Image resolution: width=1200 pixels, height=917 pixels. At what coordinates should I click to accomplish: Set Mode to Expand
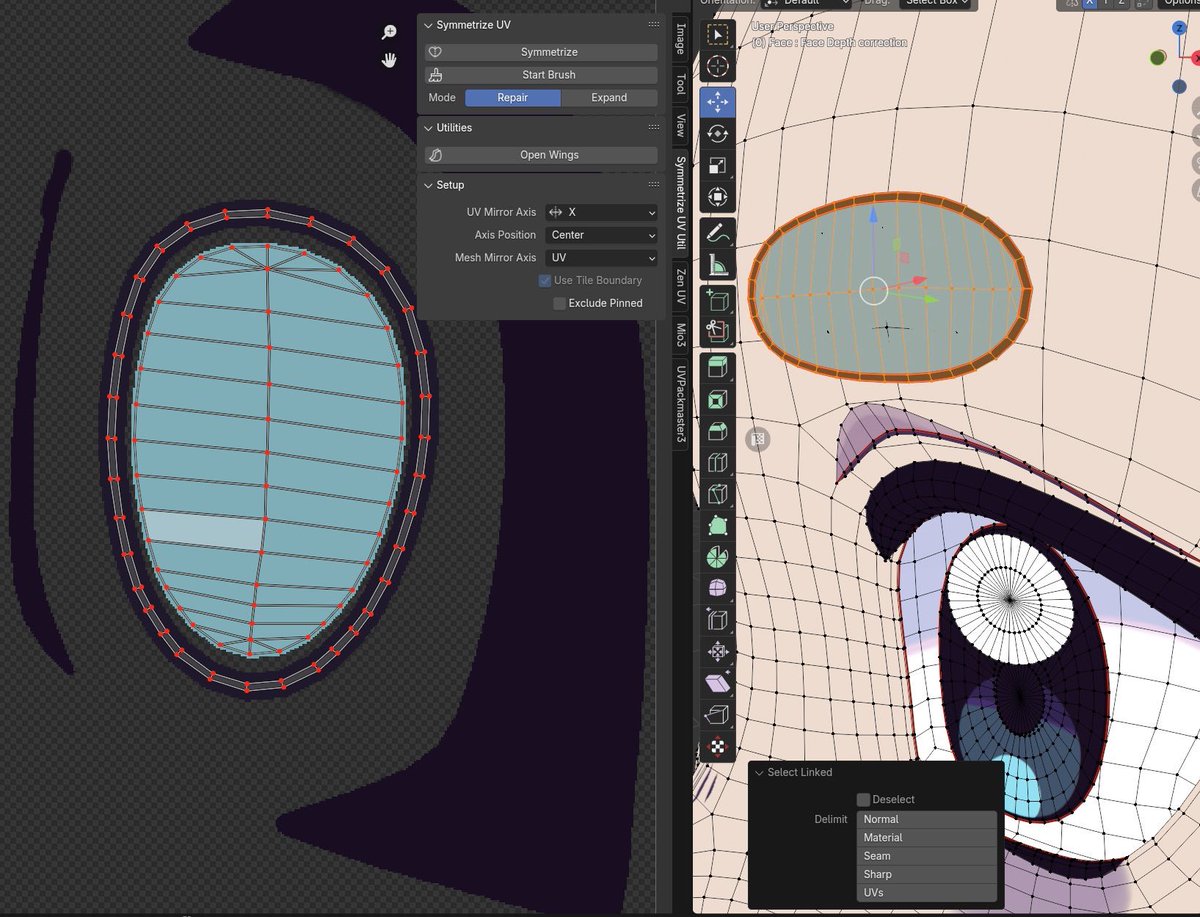(609, 98)
